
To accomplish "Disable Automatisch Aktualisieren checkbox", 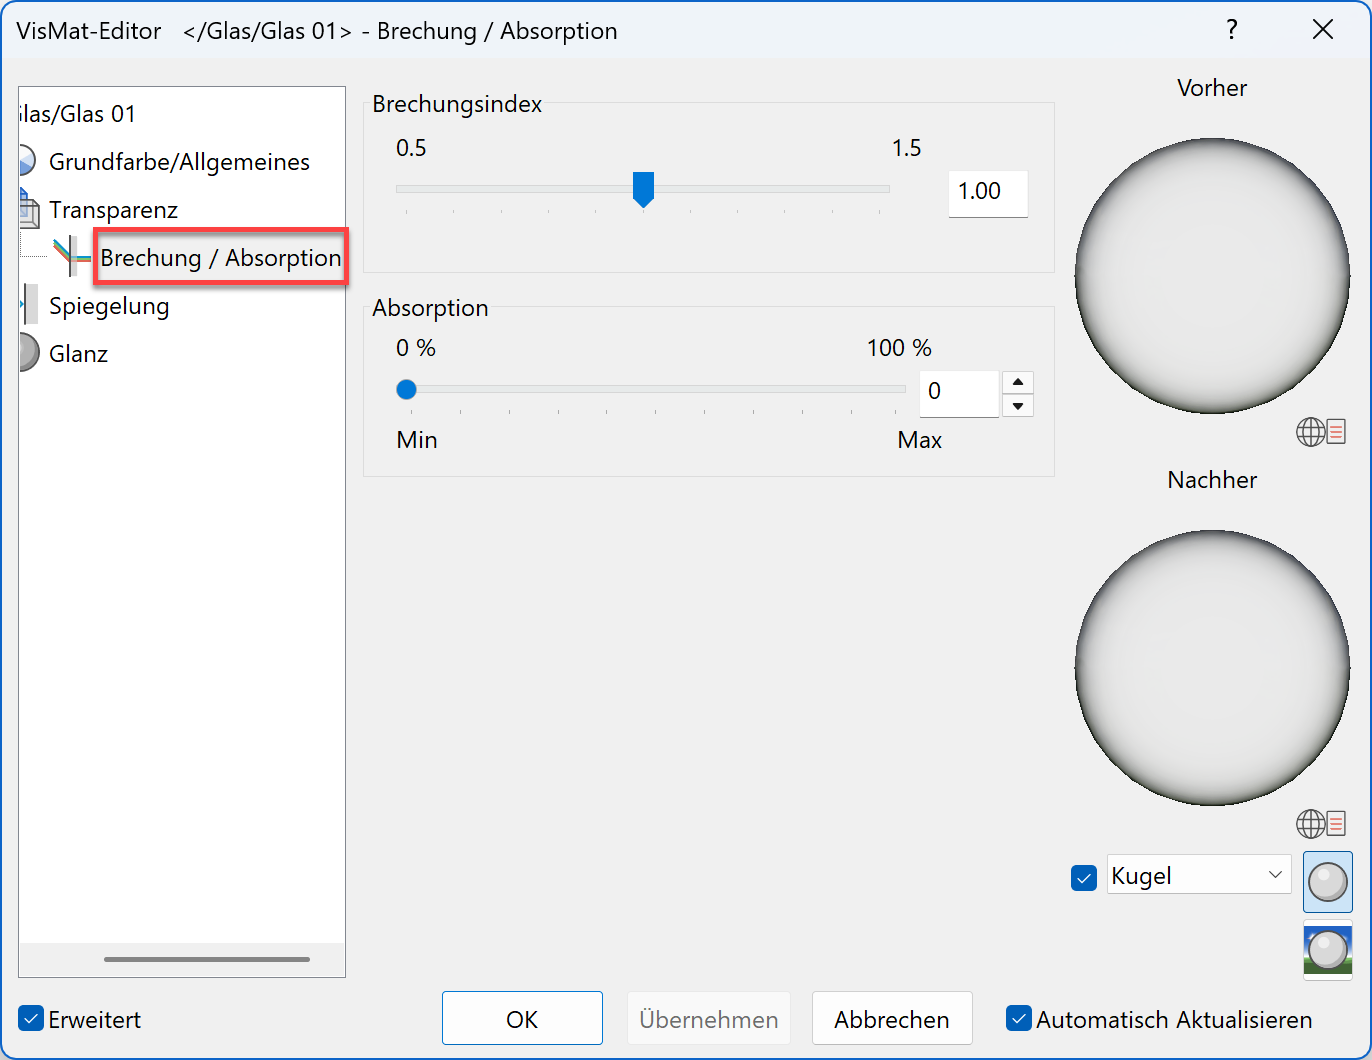I will click(1019, 1019).
